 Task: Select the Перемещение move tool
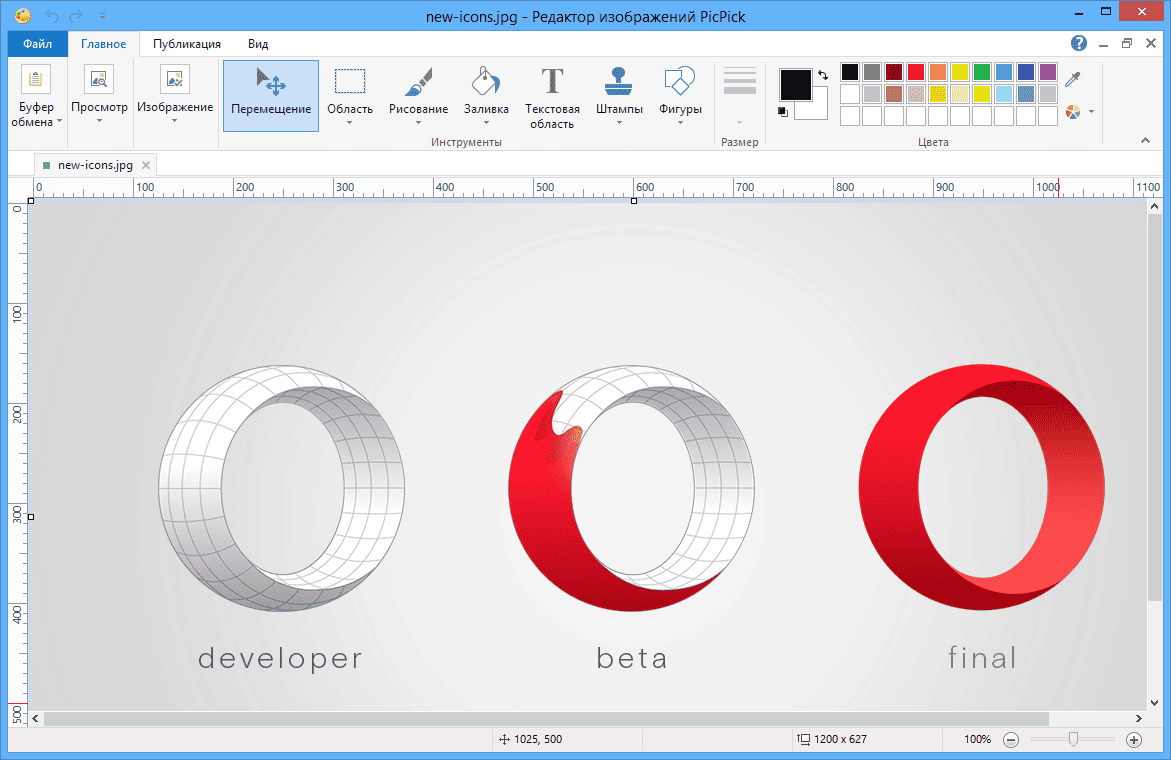270,96
